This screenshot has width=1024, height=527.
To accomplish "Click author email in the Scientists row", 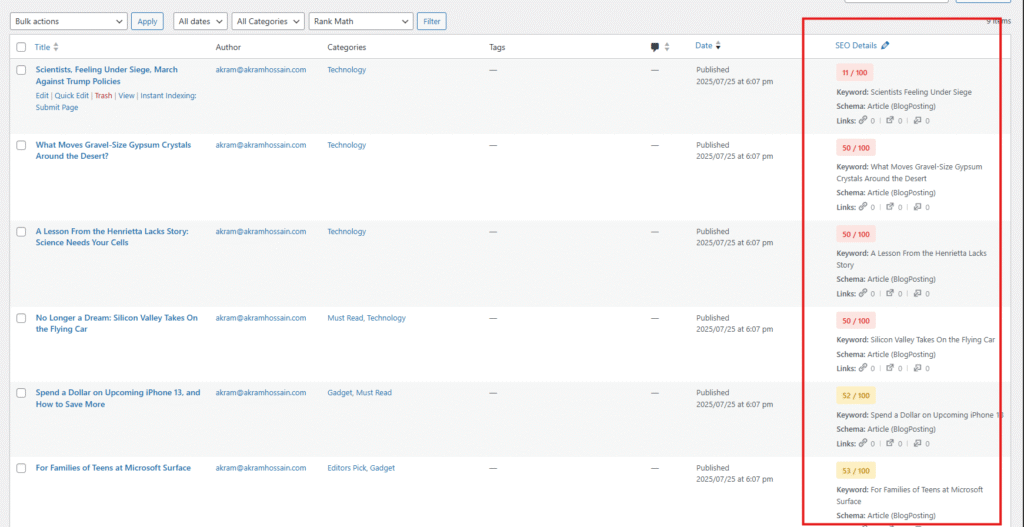I will point(261,69).
